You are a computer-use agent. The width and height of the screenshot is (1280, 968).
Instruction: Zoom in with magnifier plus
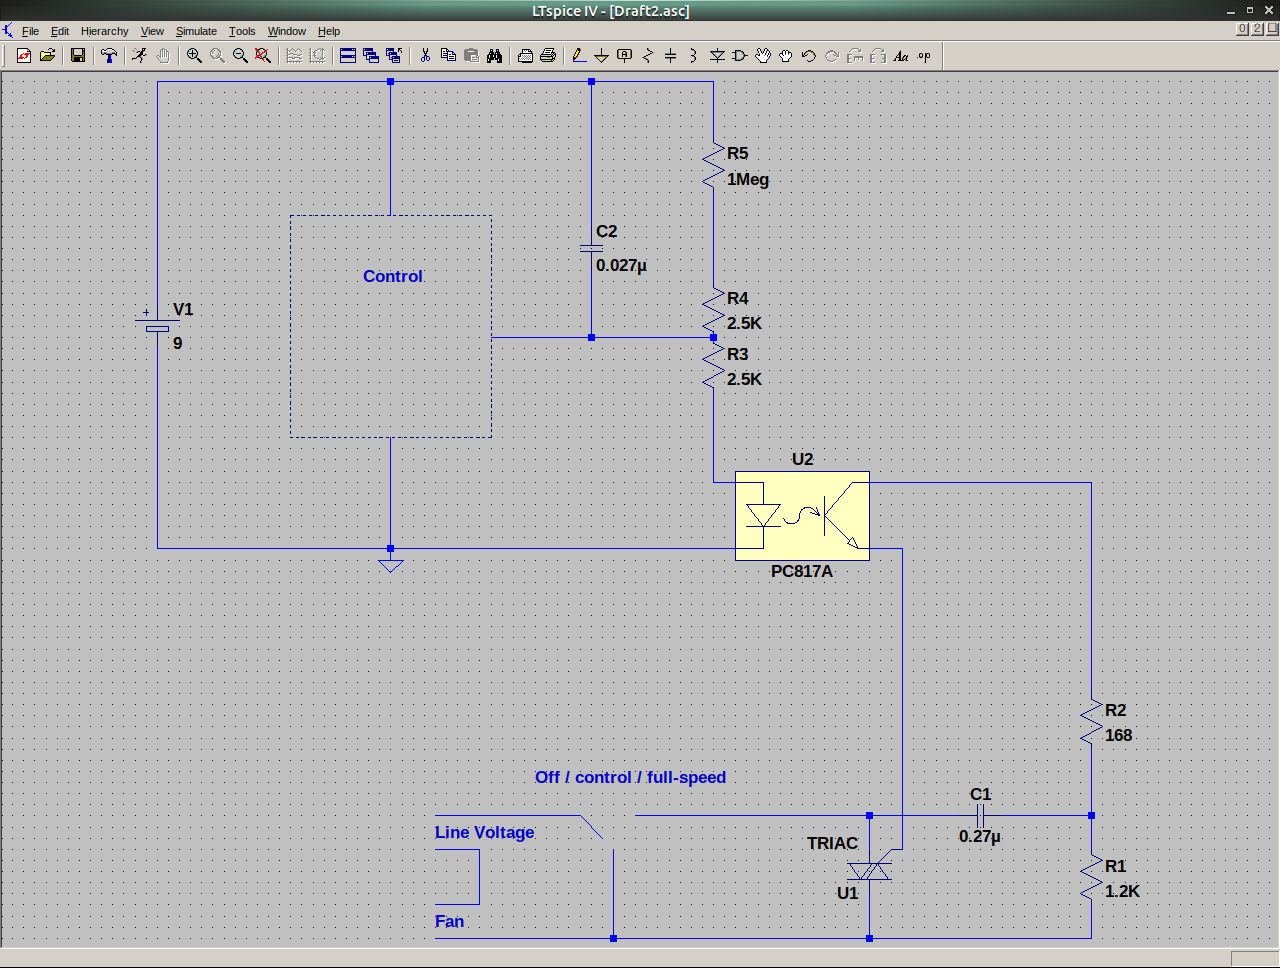[194, 56]
